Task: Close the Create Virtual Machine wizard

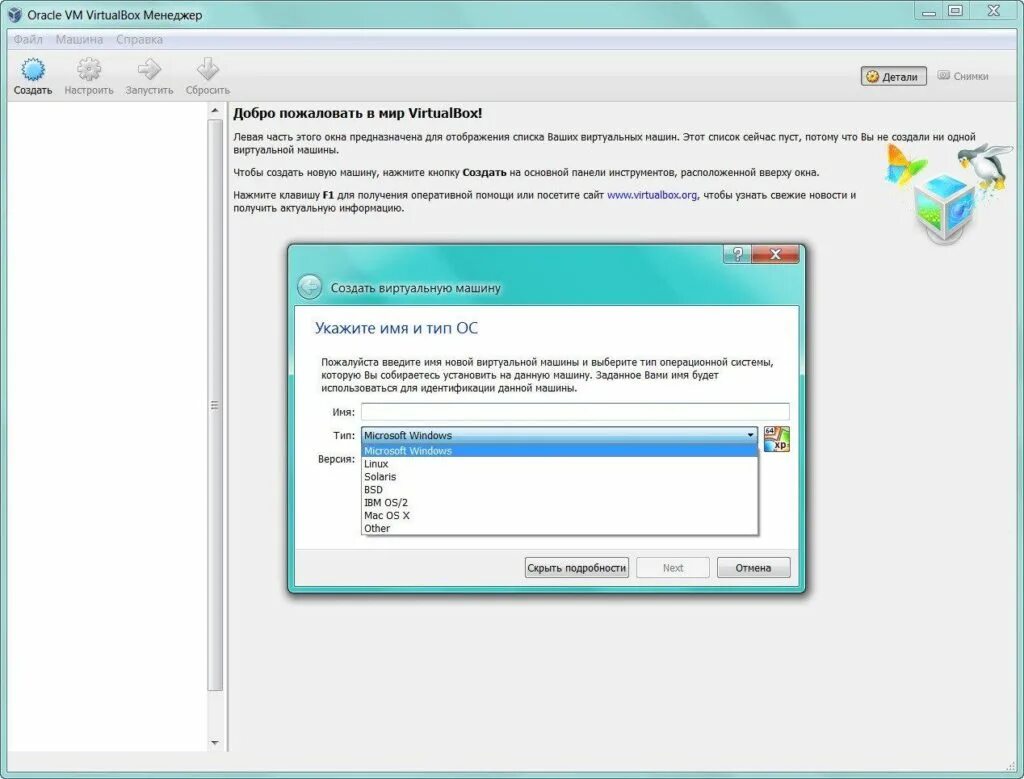Action: (x=775, y=254)
